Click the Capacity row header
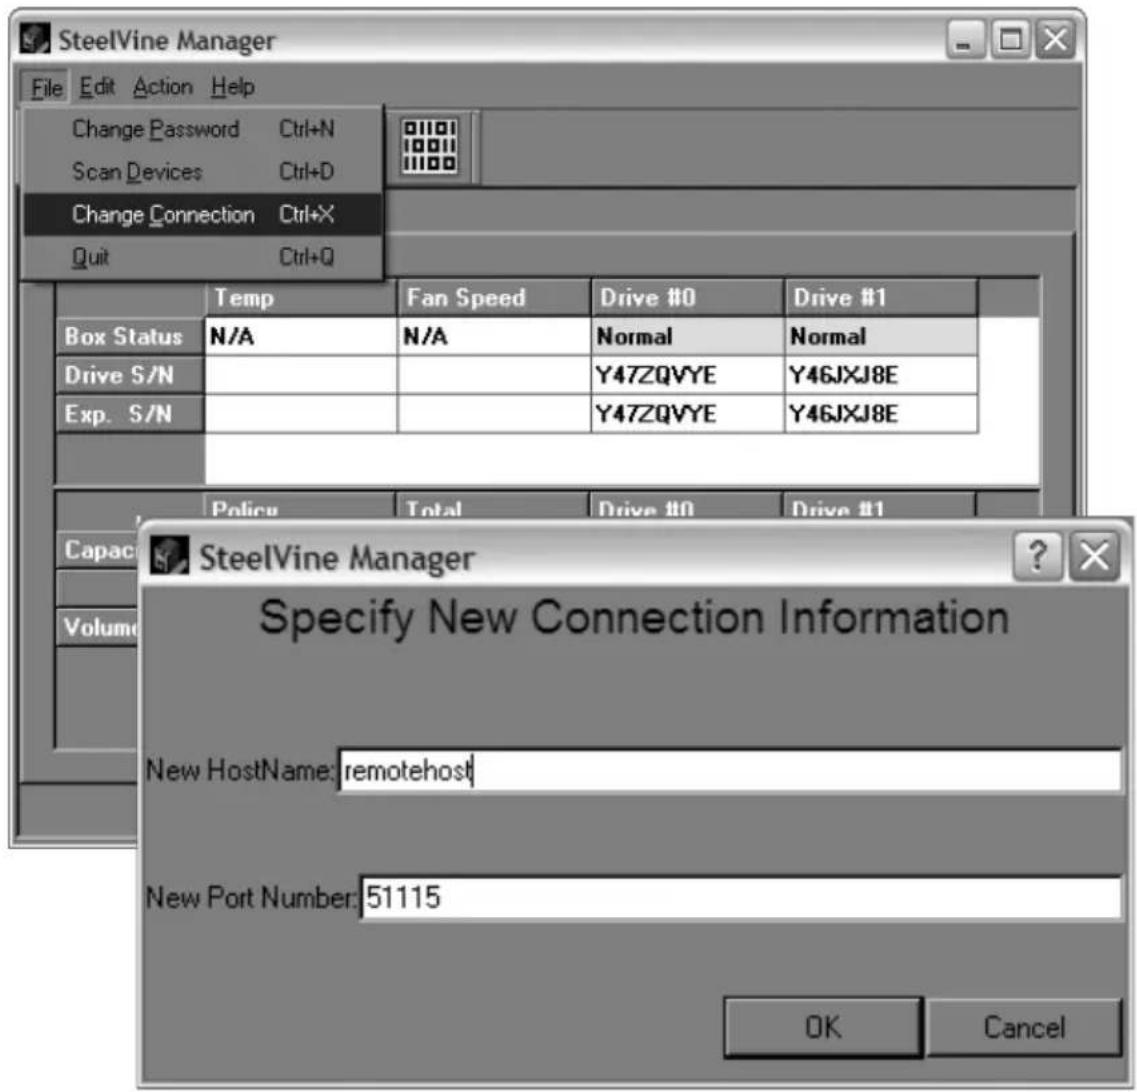 coord(98,550)
